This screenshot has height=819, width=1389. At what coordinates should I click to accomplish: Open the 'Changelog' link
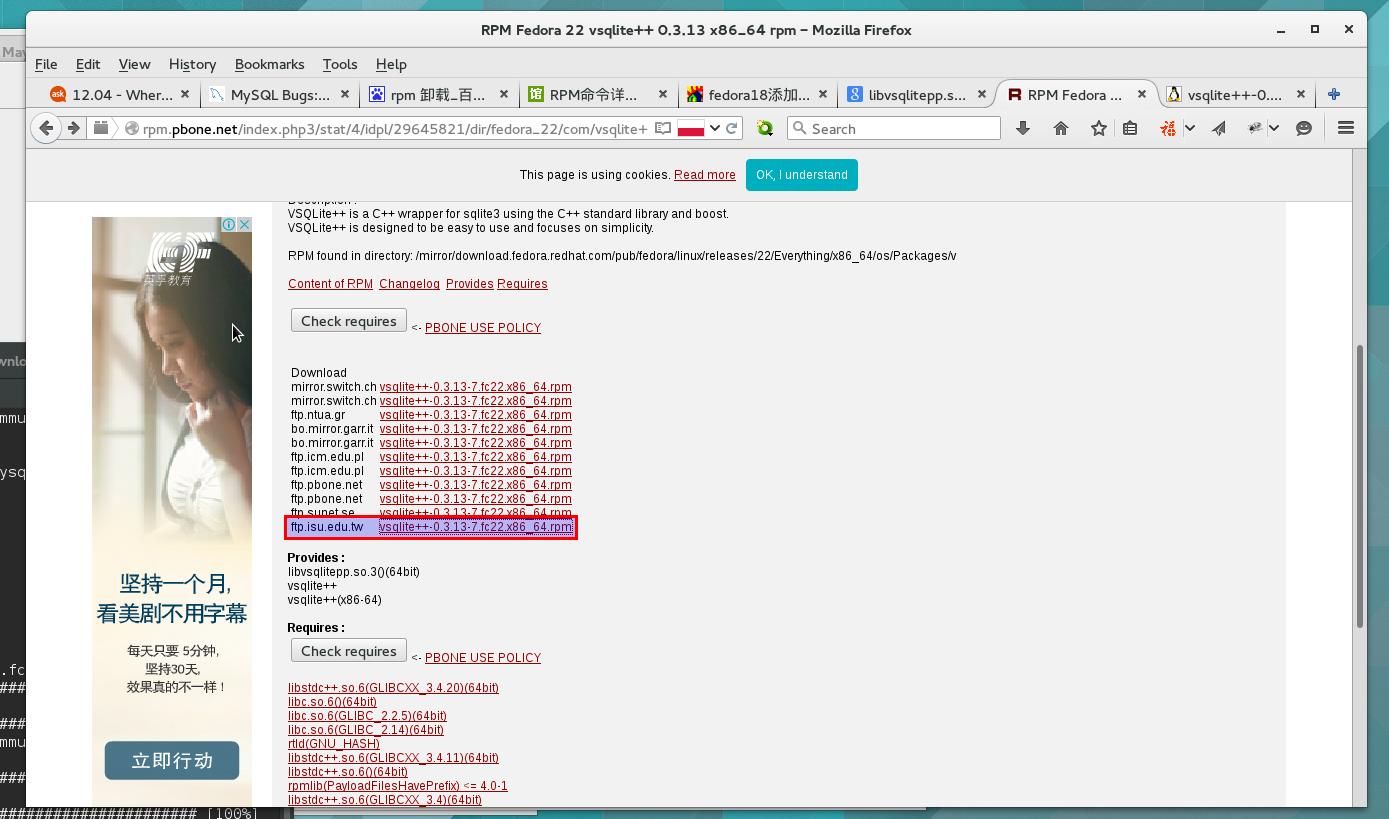(x=409, y=284)
